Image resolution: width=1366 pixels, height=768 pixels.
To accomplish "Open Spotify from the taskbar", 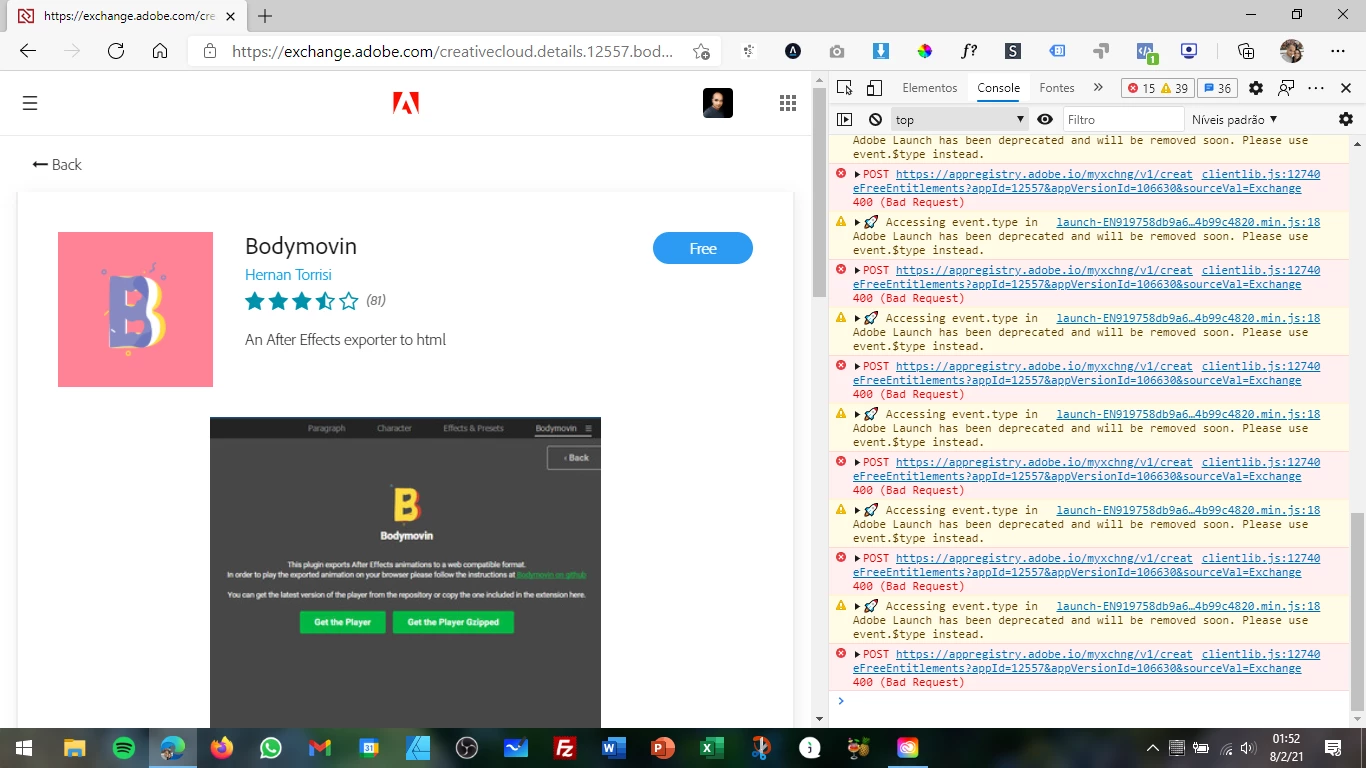I will point(123,748).
